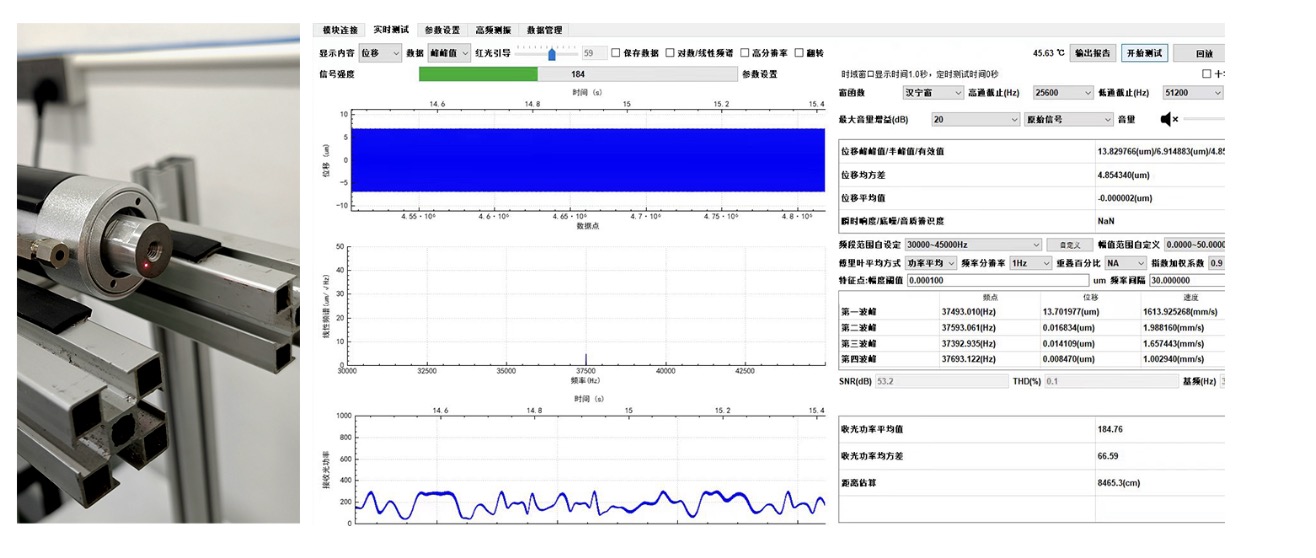Open the 数据 dropdown showing 峰峰值
The height and width of the screenshot is (558, 1316).
[449, 53]
